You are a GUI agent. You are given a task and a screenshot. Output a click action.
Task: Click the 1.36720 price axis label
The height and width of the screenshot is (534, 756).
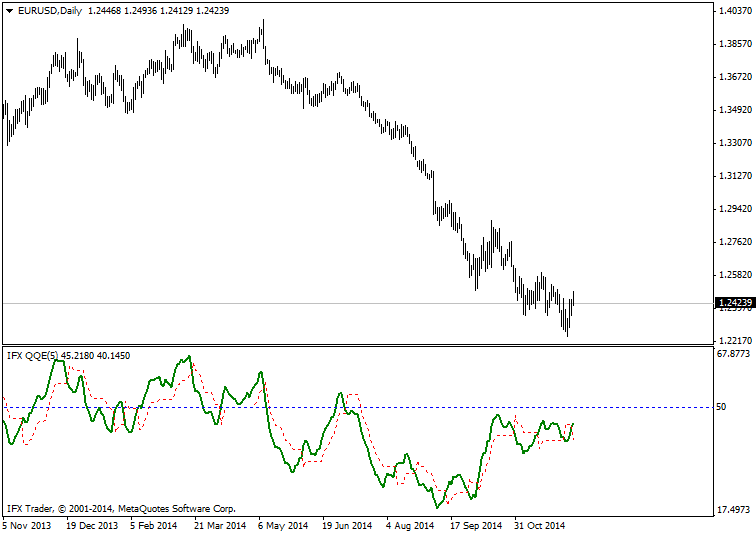tap(734, 77)
